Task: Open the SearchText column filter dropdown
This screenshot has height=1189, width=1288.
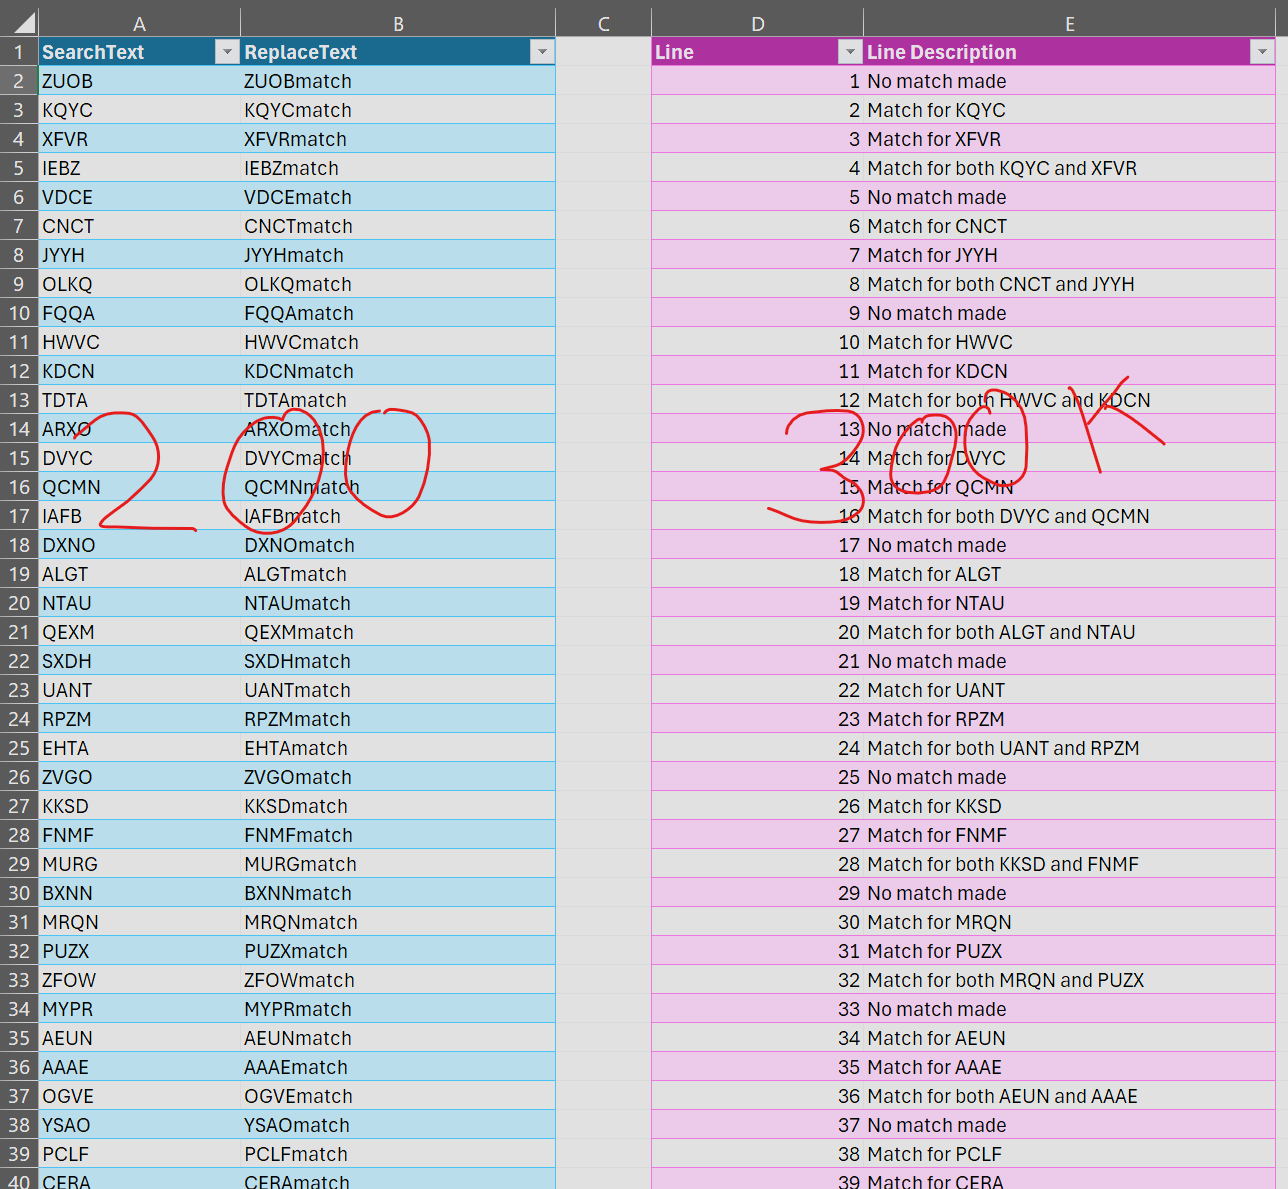Action: coord(227,52)
